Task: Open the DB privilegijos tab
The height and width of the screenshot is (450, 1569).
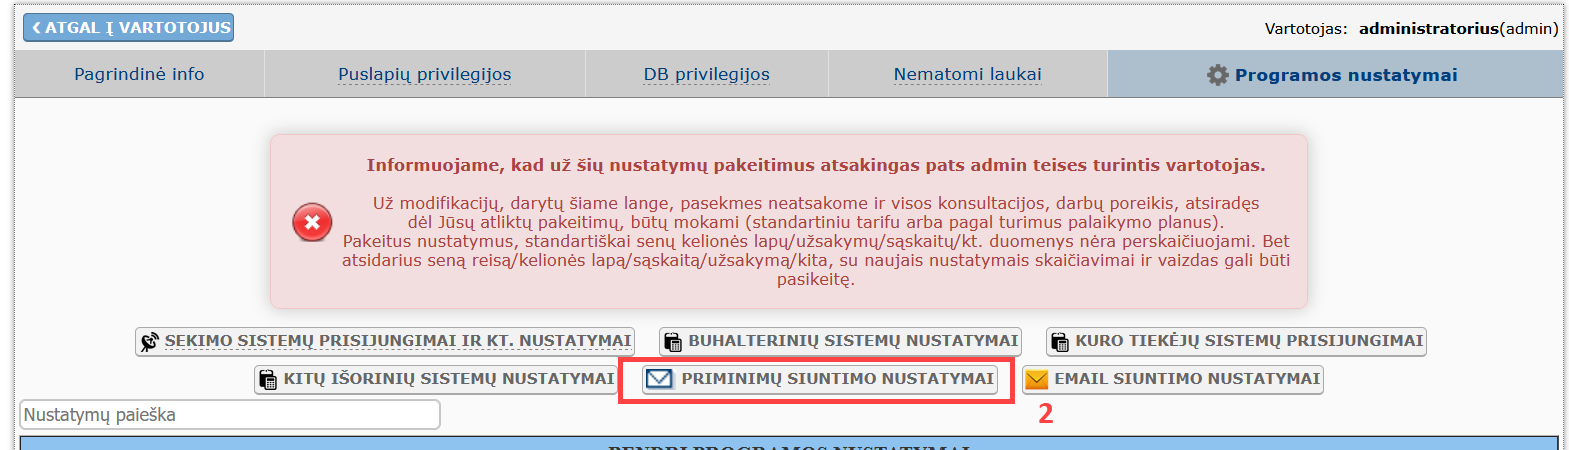Action: (x=706, y=74)
